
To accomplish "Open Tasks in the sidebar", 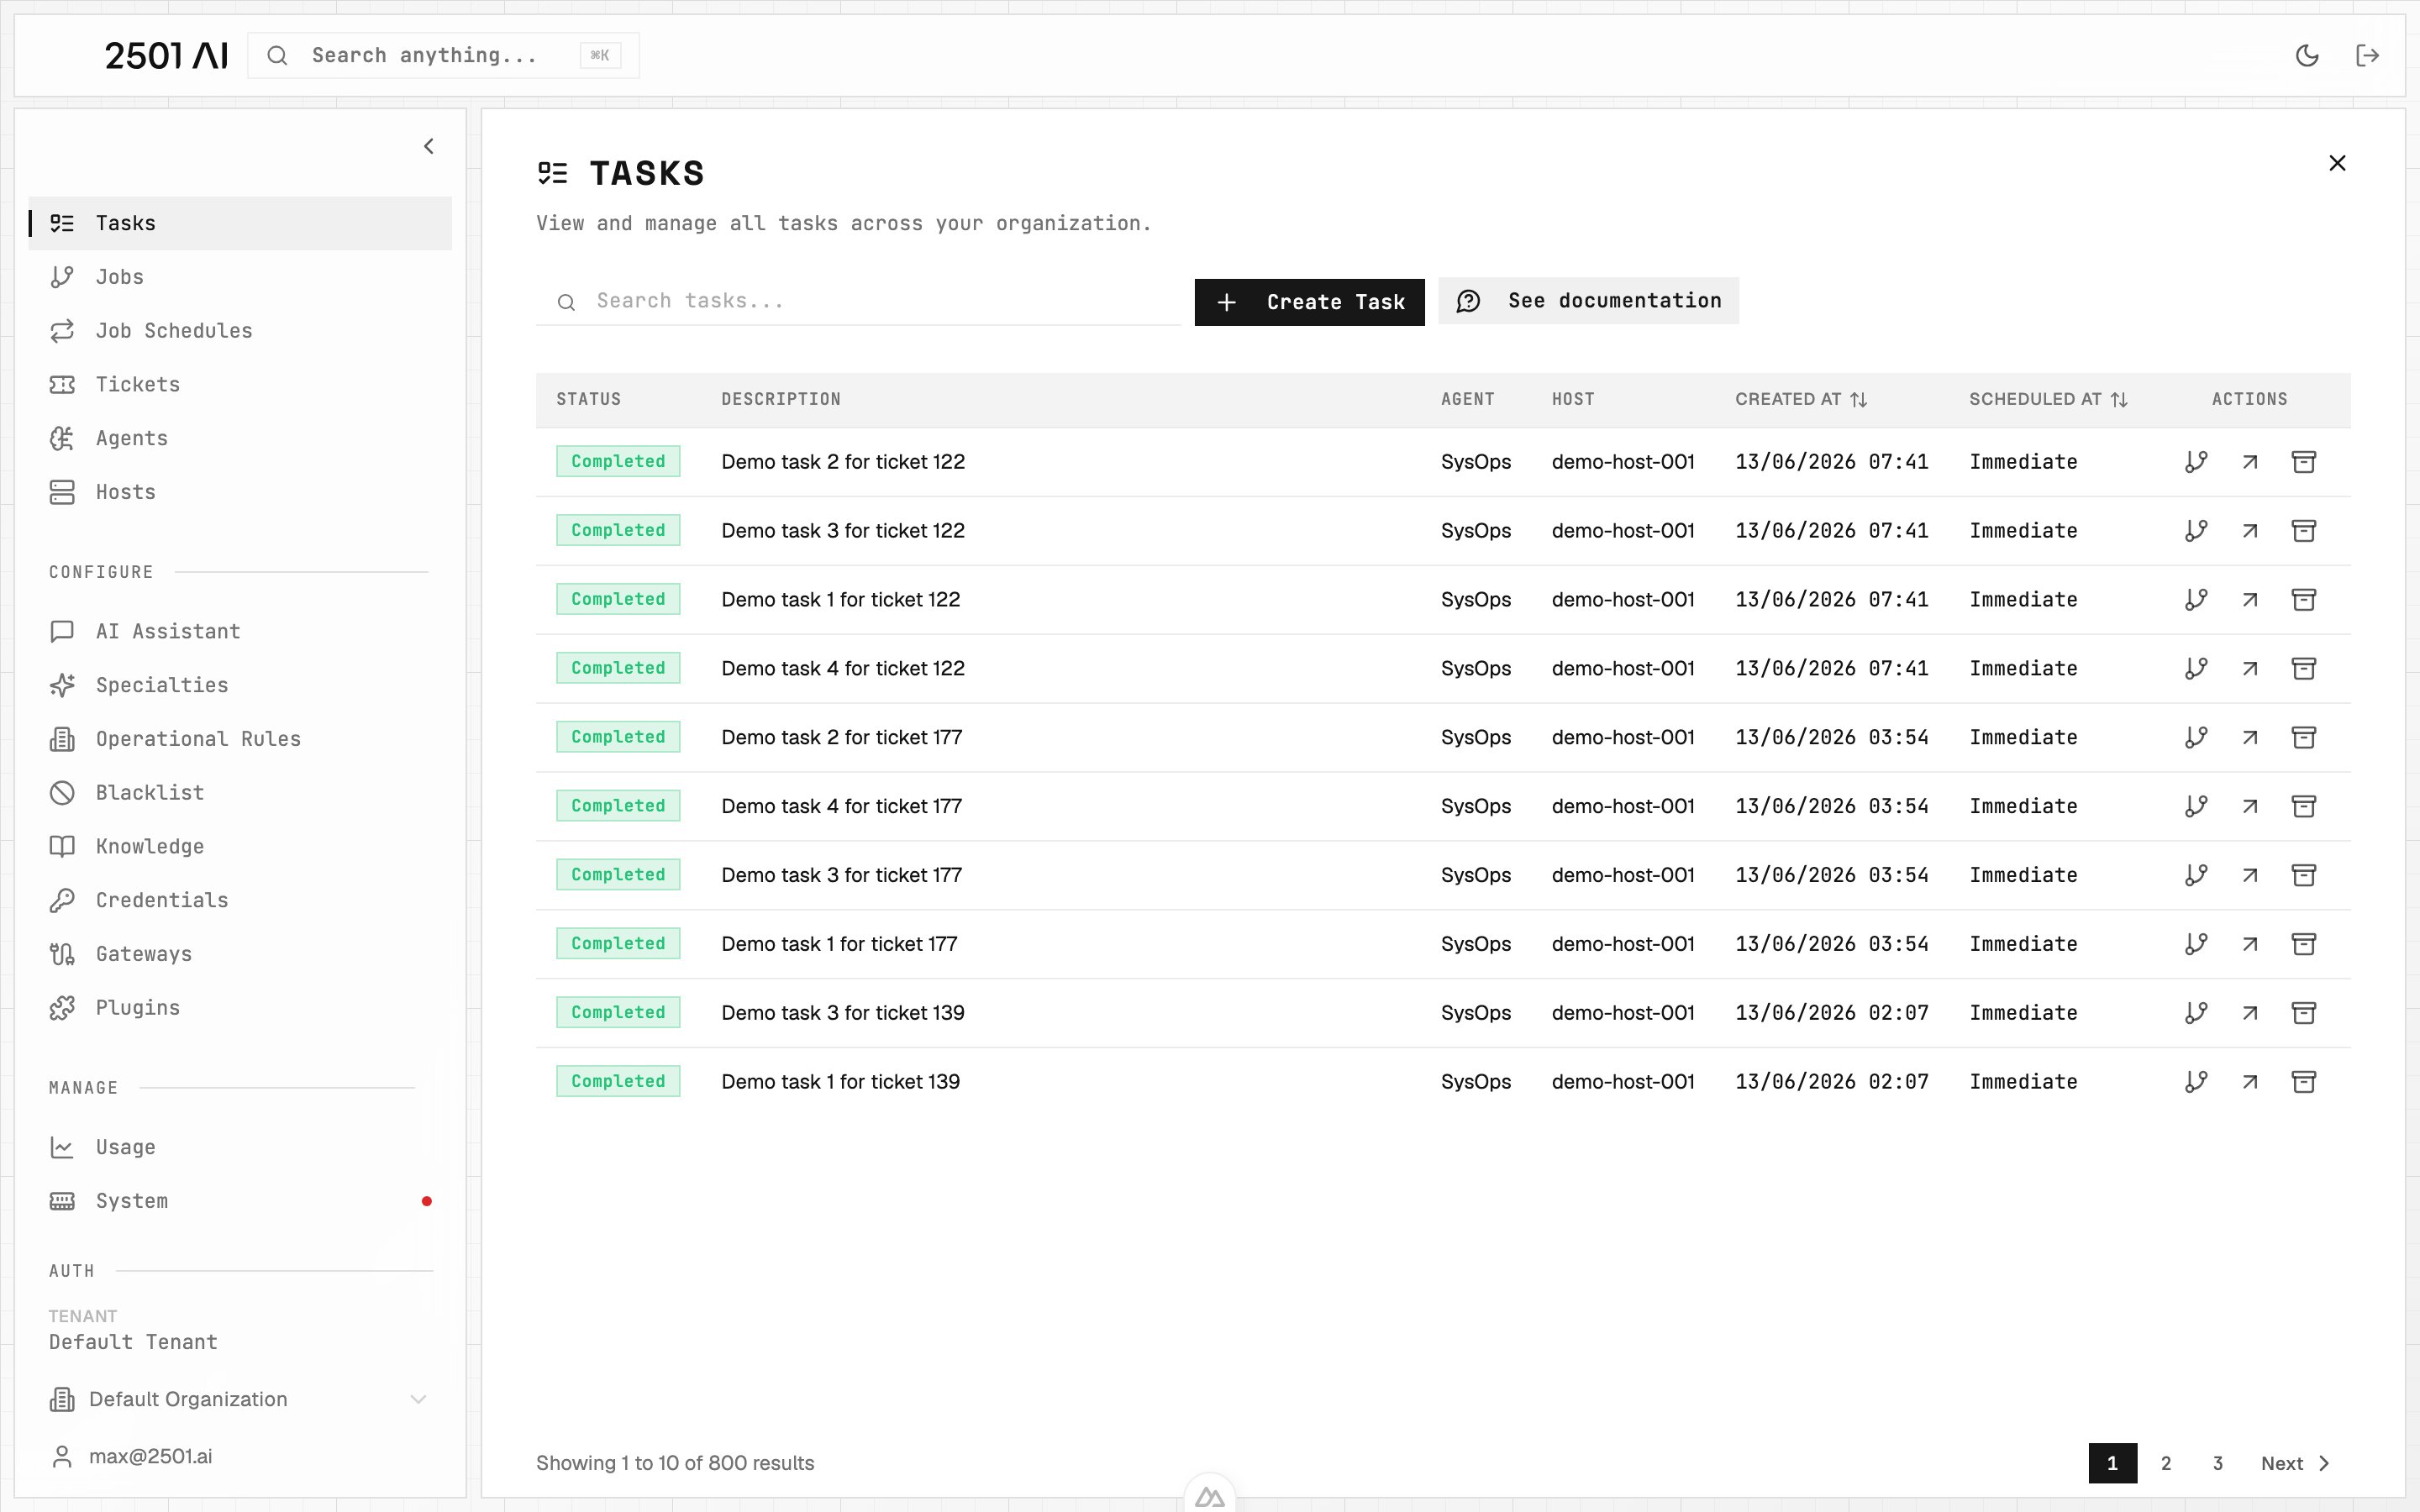I will tap(240, 223).
